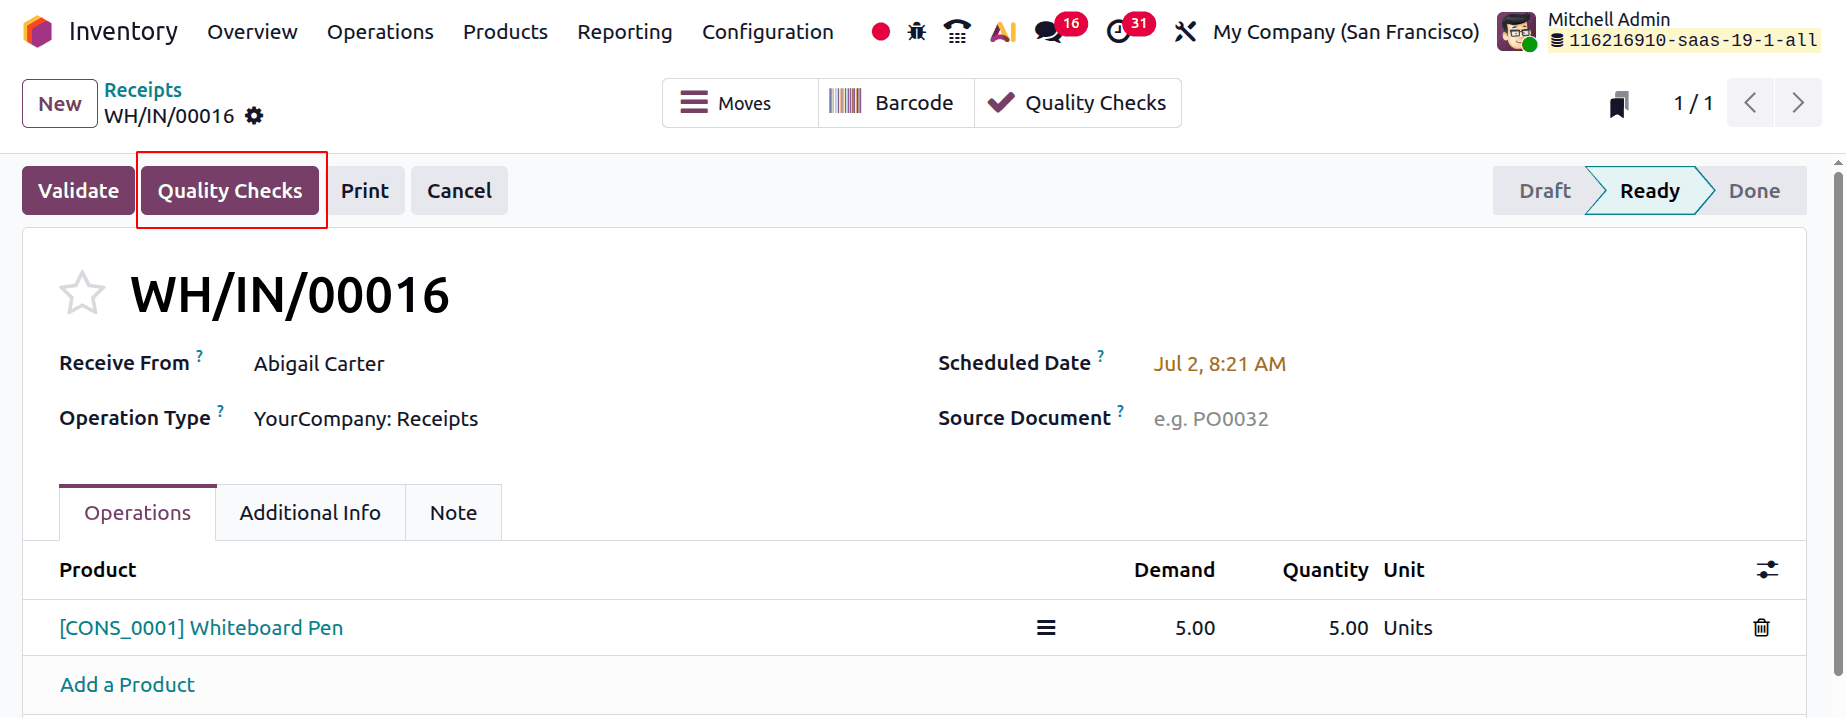Screen dimensions: 1846x718
Task: Switch to the Note tab
Action: pos(453,513)
